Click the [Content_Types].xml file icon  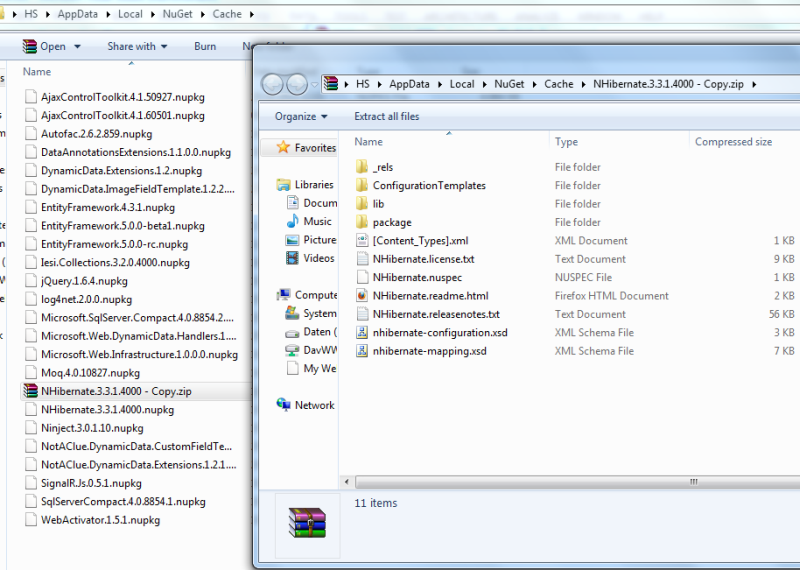[362, 240]
